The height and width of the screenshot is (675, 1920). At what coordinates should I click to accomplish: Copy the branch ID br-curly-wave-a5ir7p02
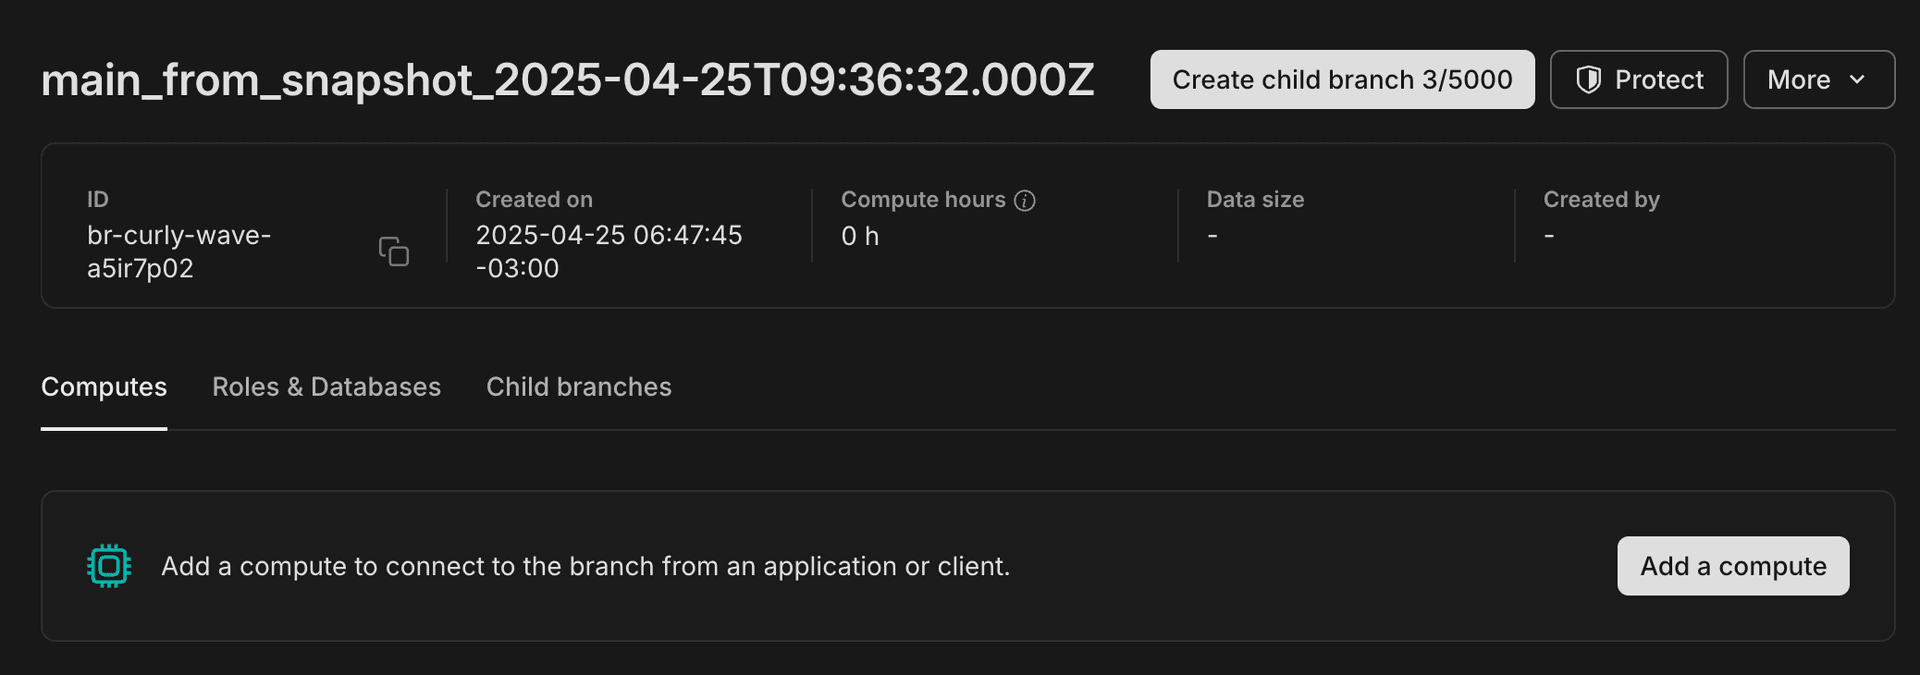[x=394, y=252]
